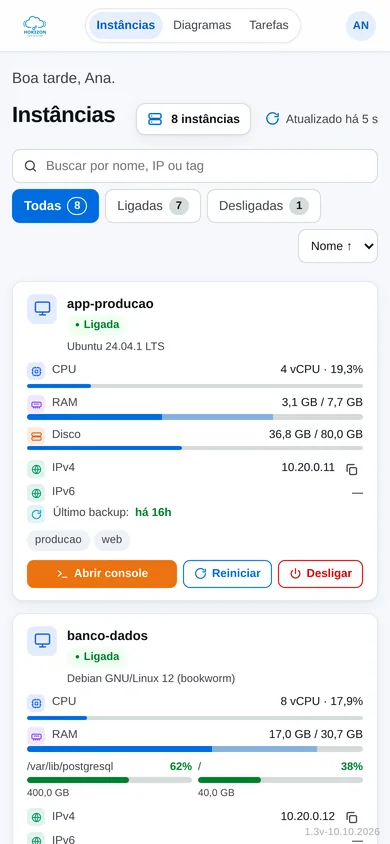The width and height of the screenshot is (390, 844).
Task: Click the monitor icon of app-producao
Action: pyautogui.click(x=42, y=308)
